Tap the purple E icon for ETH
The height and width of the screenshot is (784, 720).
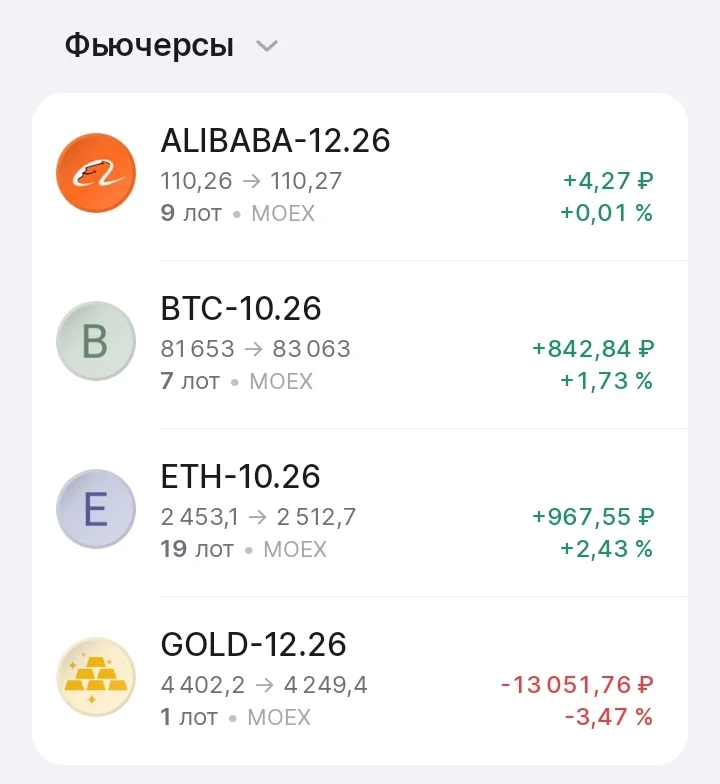96,509
